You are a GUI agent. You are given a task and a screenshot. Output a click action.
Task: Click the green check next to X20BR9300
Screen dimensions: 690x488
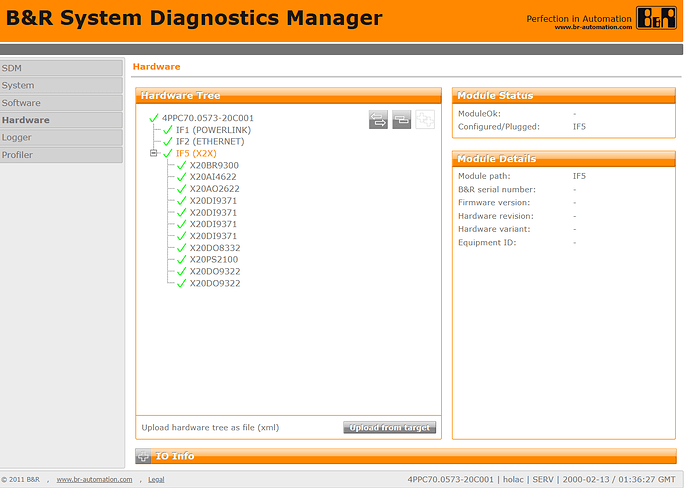(181, 165)
